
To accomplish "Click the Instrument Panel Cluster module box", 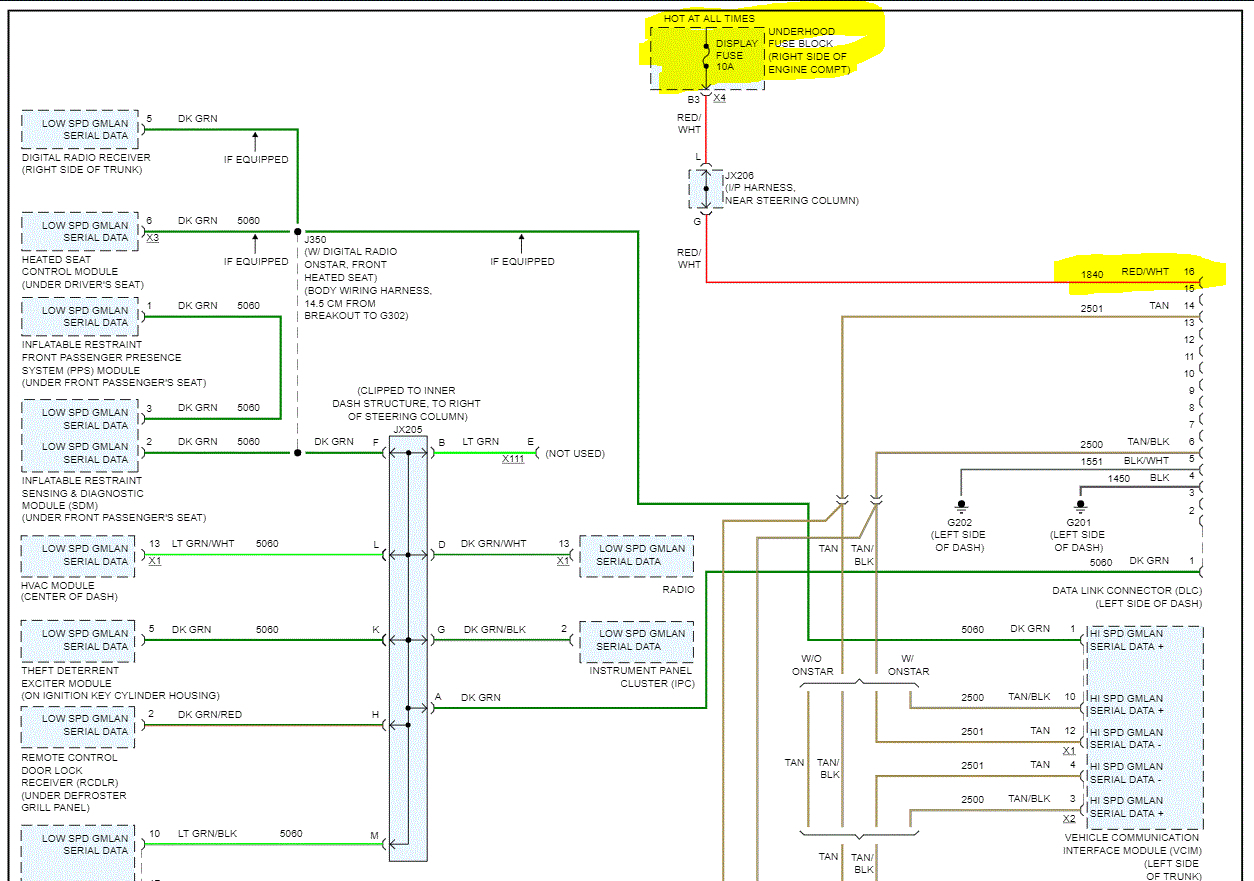I will (636, 640).
